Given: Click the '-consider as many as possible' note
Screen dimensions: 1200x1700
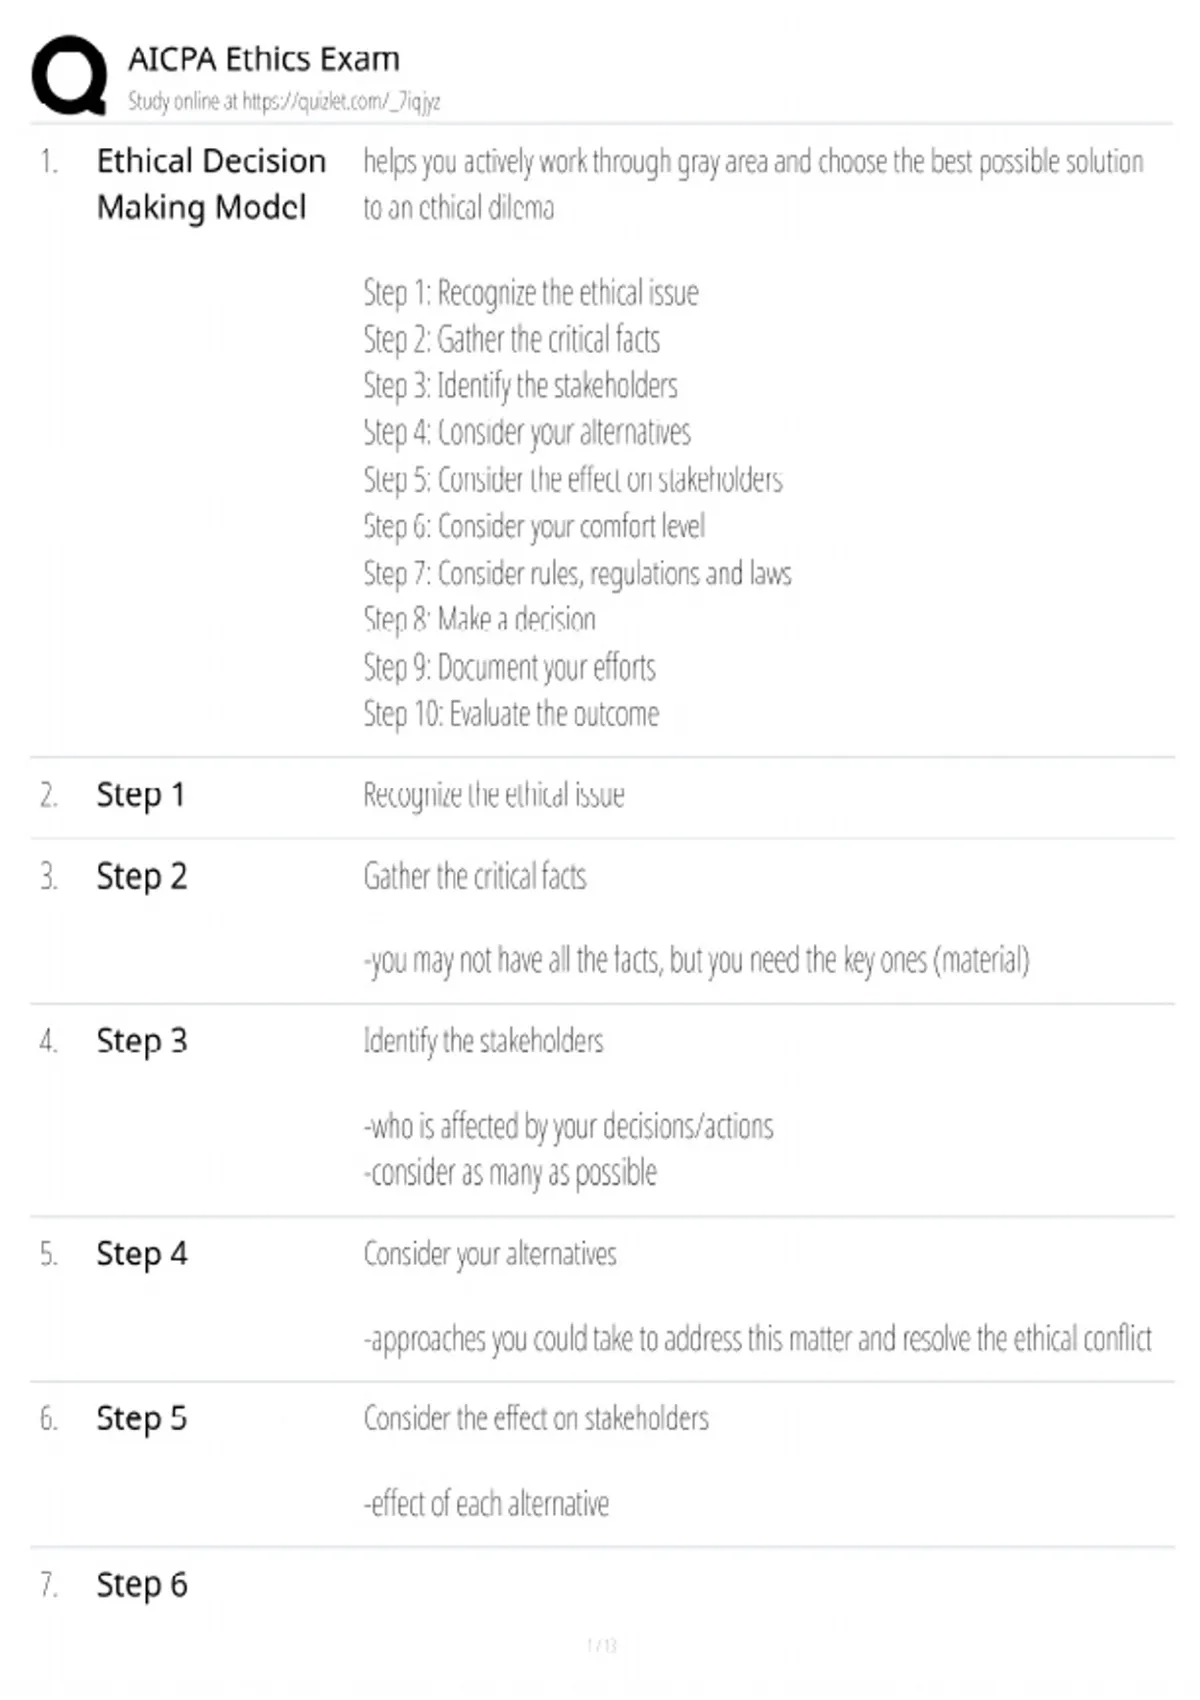Looking at the screenshot, I should 510,1172.
